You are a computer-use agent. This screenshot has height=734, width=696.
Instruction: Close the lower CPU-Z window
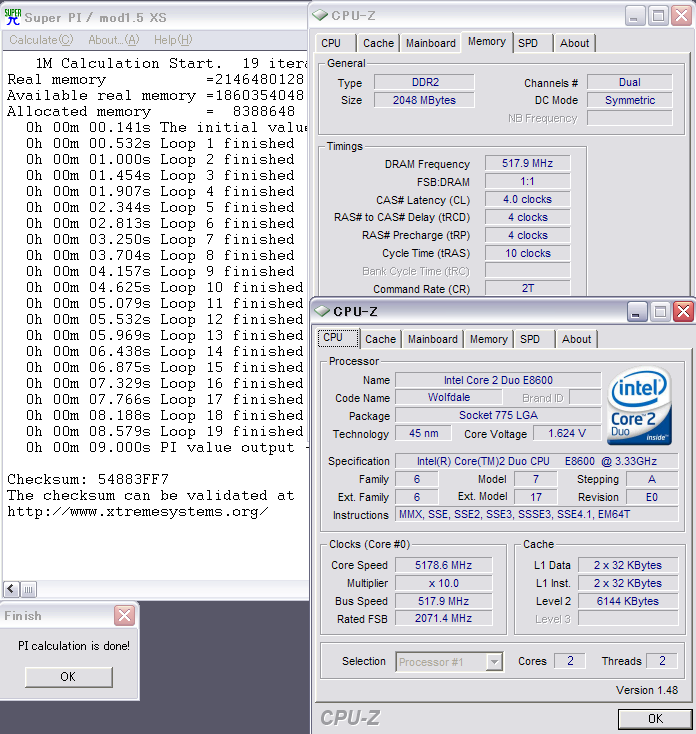683,311
